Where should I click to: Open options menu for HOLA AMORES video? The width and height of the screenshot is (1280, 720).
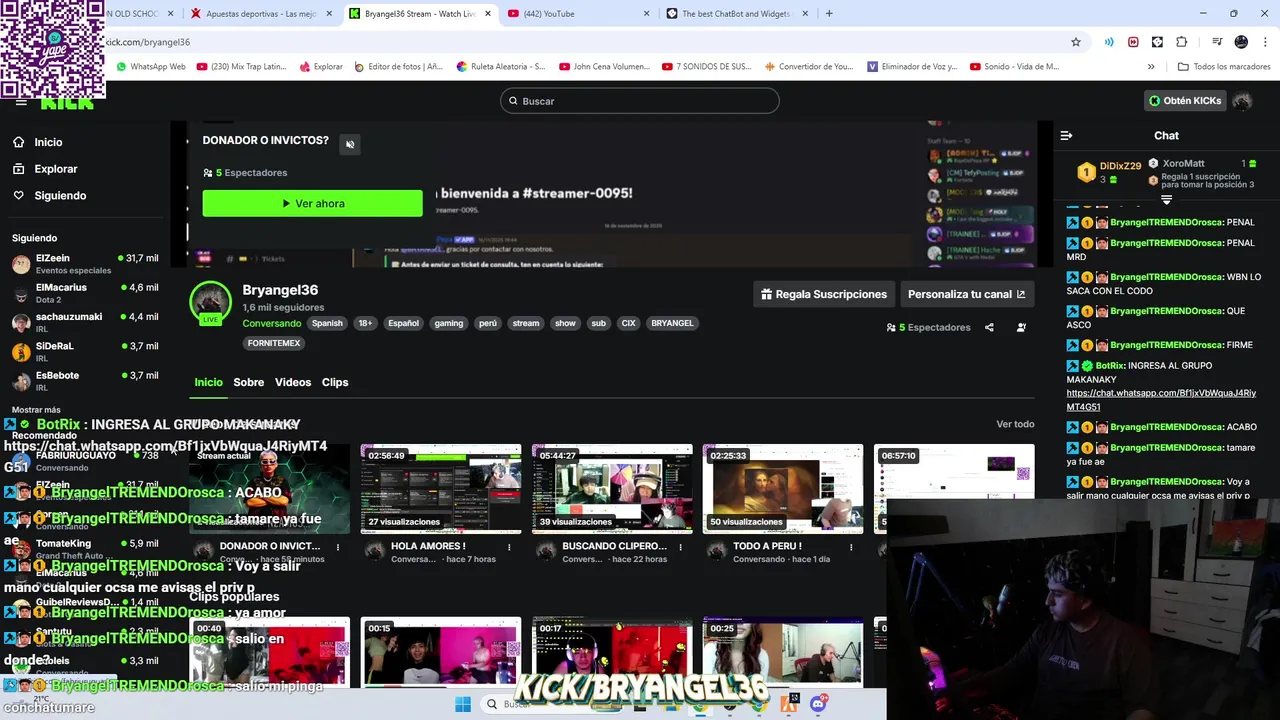(510, 547)
